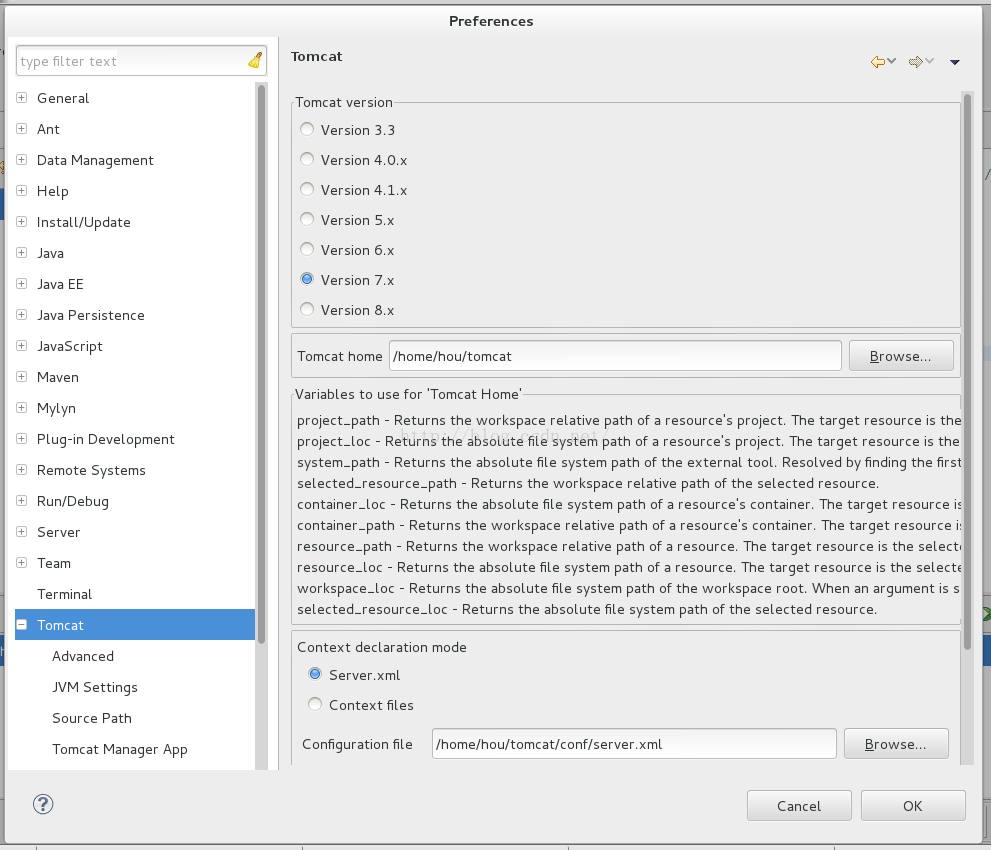This screenshot has height=850, width=991.
Task: Expand the Server node
Action: [21, 531]
